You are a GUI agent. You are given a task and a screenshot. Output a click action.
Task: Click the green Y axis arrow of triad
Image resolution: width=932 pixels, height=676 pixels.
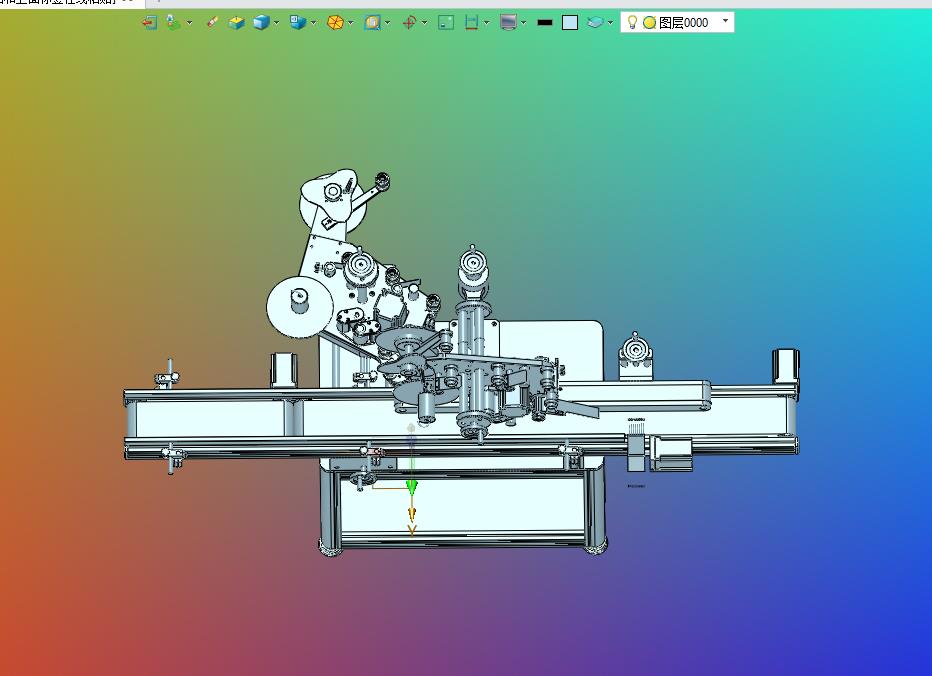tap(411, 488)
